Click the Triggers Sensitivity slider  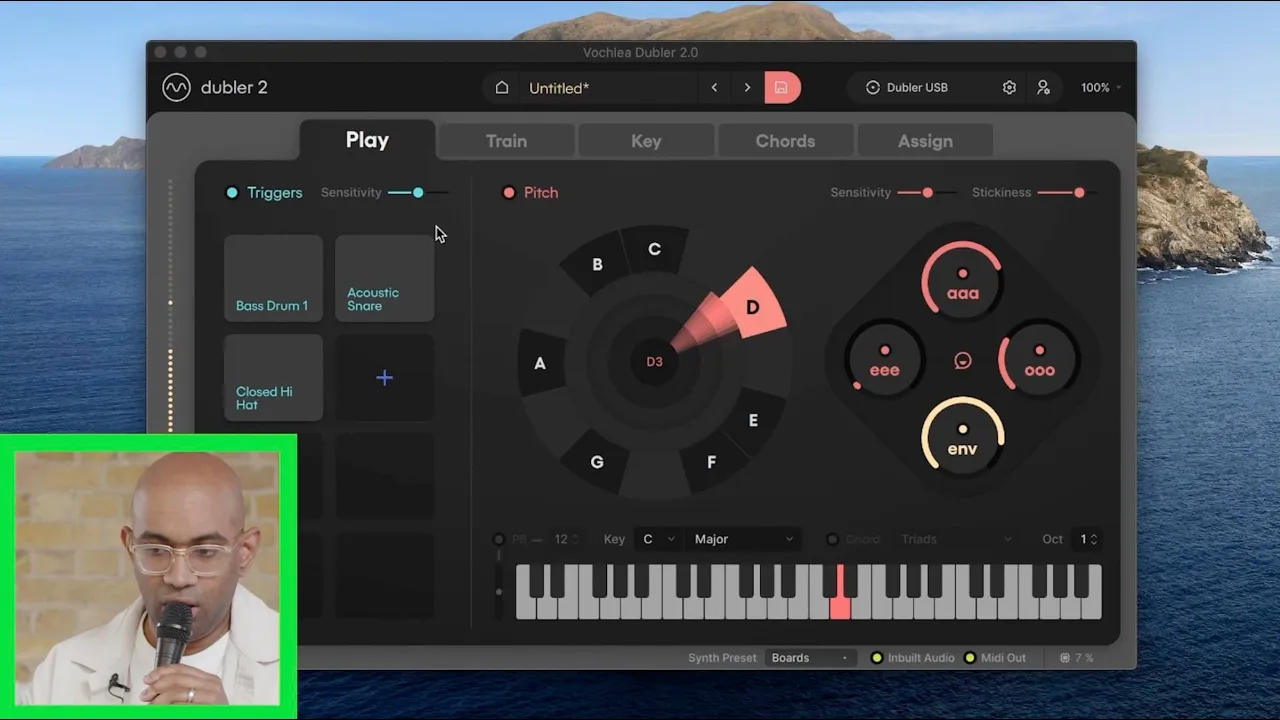coord(418,193)
